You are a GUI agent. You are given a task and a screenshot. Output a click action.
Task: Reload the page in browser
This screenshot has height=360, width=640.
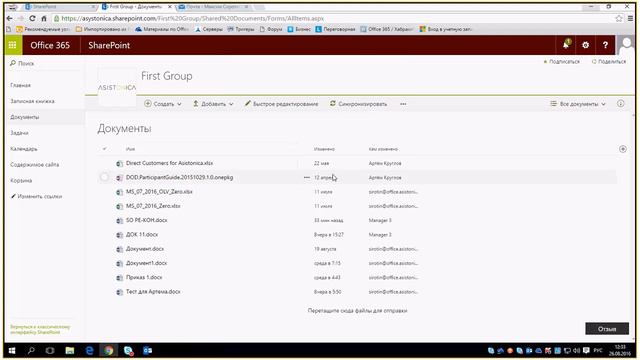point(32,18)
